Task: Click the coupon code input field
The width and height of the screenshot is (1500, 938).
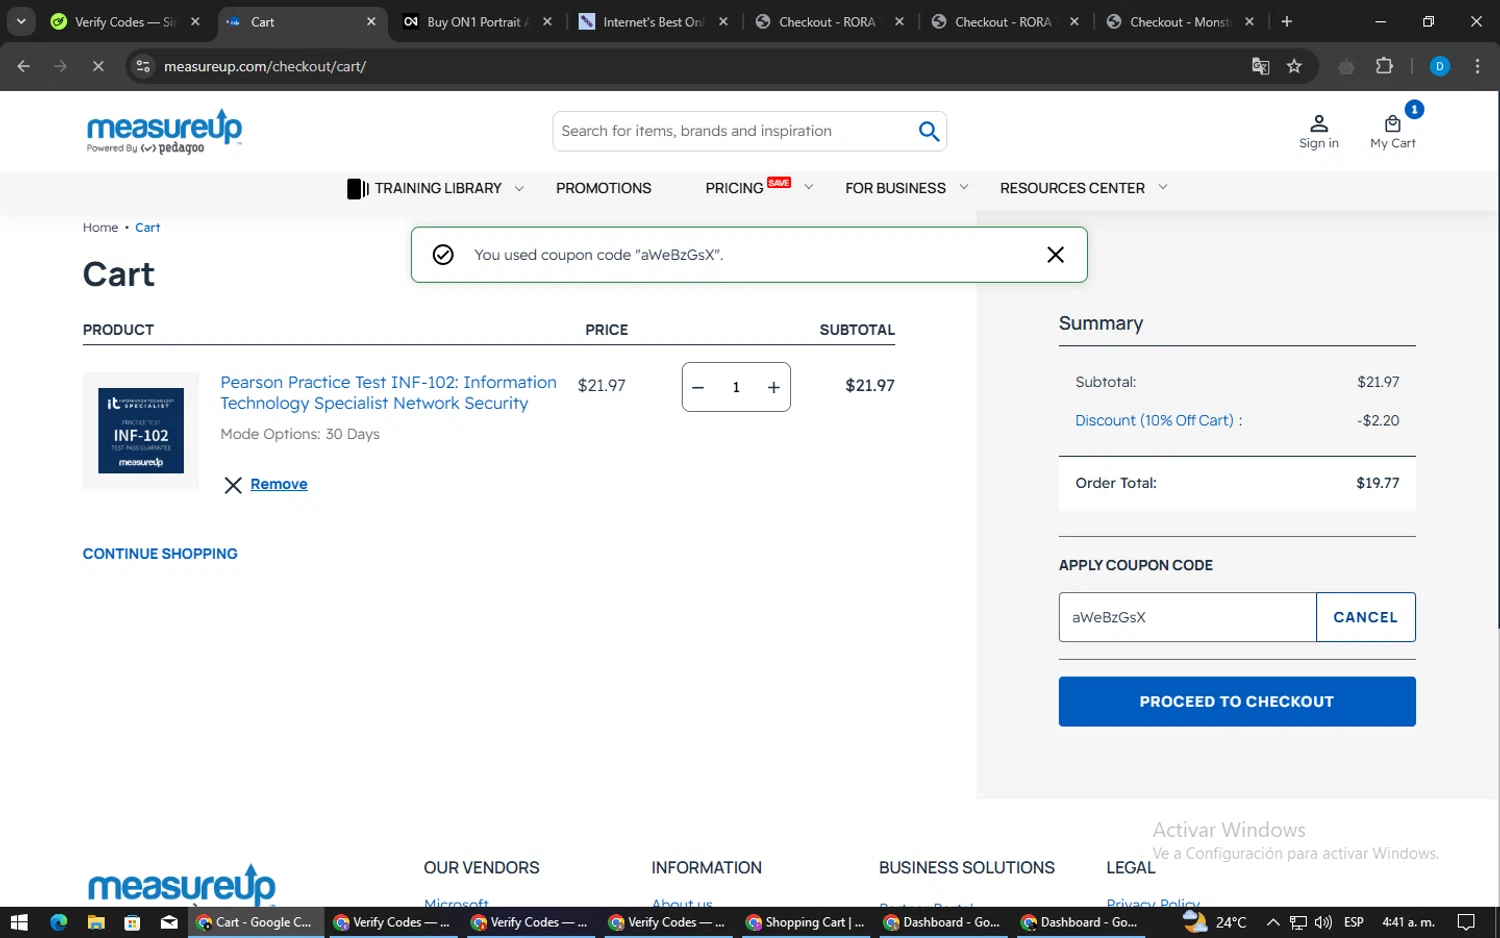Action: [x=1187, y=617]
